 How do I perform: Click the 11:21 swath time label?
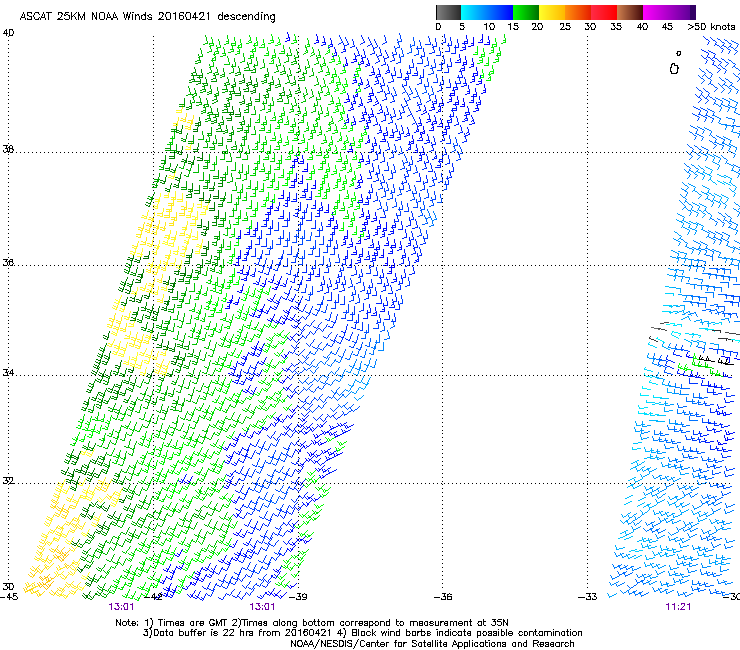click(x=678, y=607)
